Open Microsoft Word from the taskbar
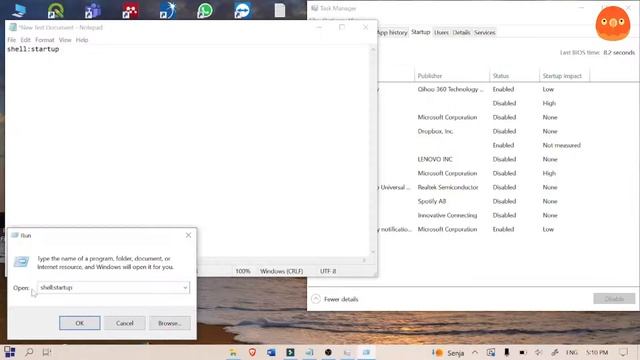 pos(271,352)
